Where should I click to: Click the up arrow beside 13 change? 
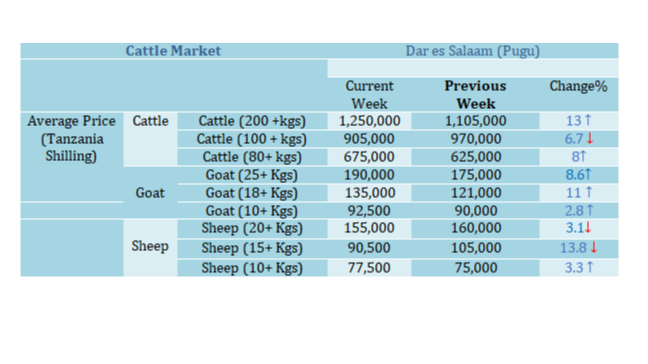point(588,120)
